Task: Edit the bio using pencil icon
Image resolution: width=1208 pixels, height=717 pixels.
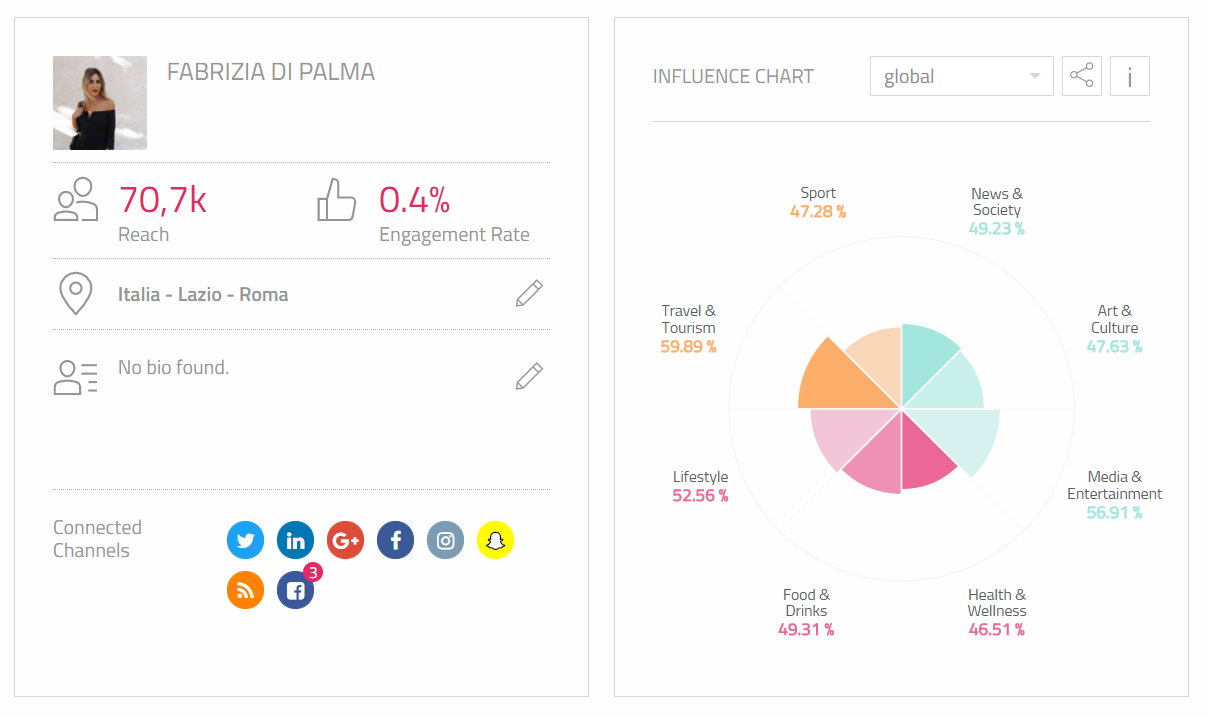Action: 529,376
